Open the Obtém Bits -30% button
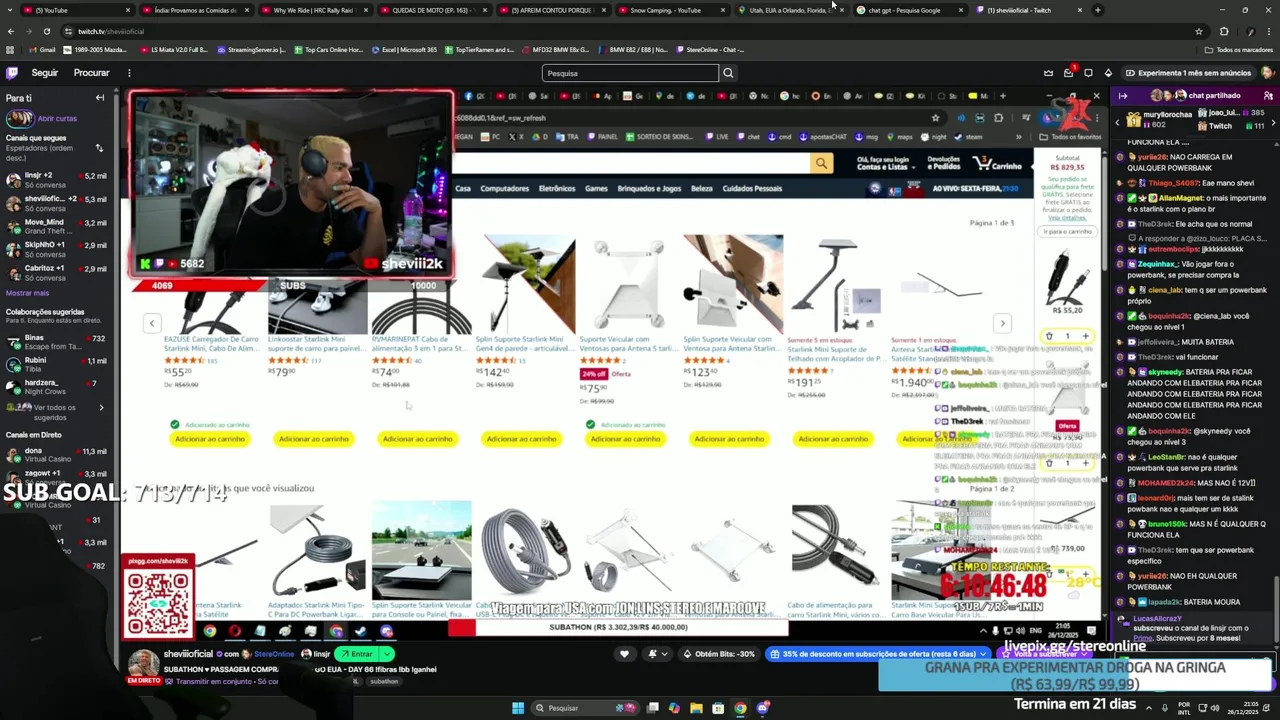1280x720 pixels. coord(719,654)
